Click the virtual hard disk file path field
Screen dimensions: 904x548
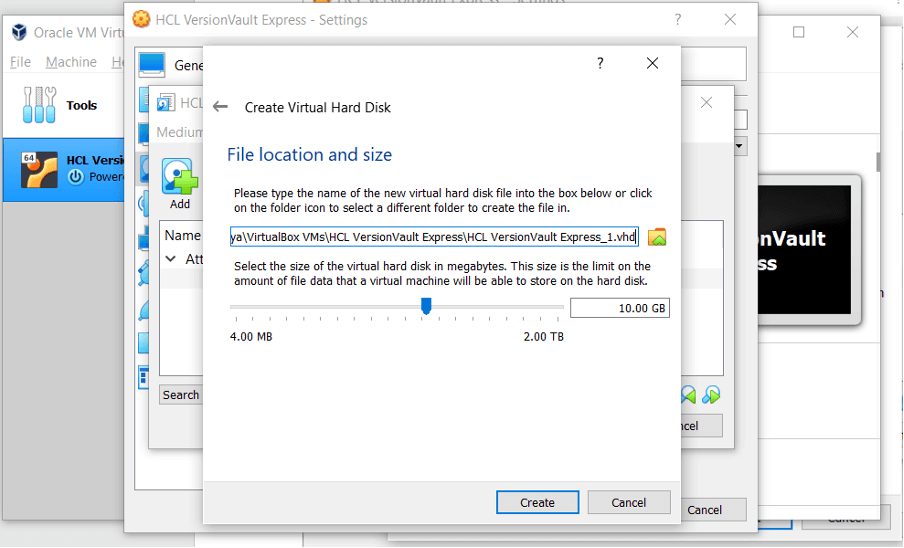tap(434, 237)
